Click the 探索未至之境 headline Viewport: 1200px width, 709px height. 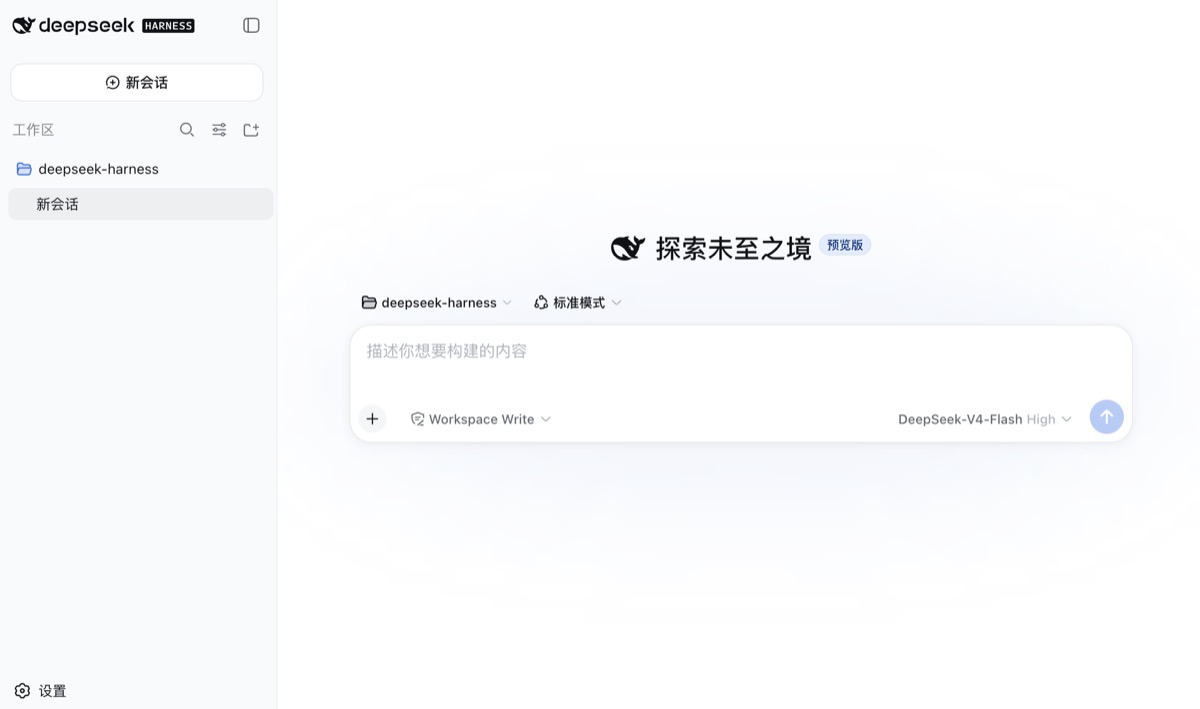point(733,248)
